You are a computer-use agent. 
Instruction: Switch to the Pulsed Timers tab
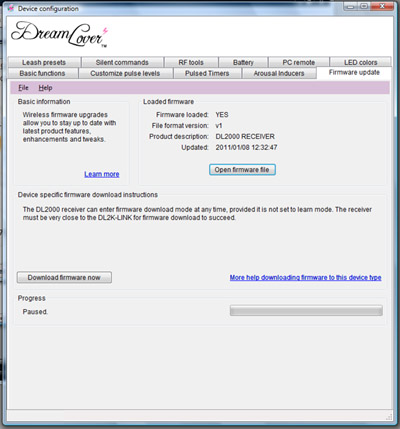point(207,73)
